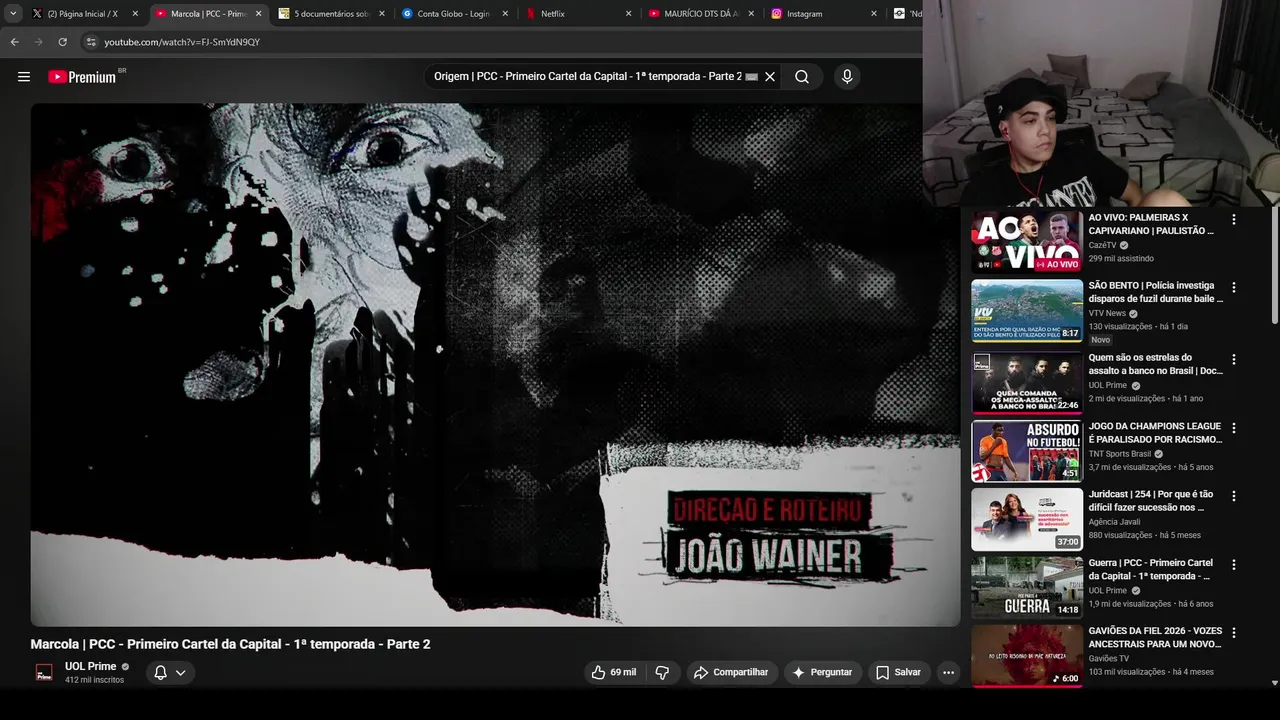Click the video title 'Marcola | PCC' heading
This screenshot has width=1280, height=720.
point(230,644)
